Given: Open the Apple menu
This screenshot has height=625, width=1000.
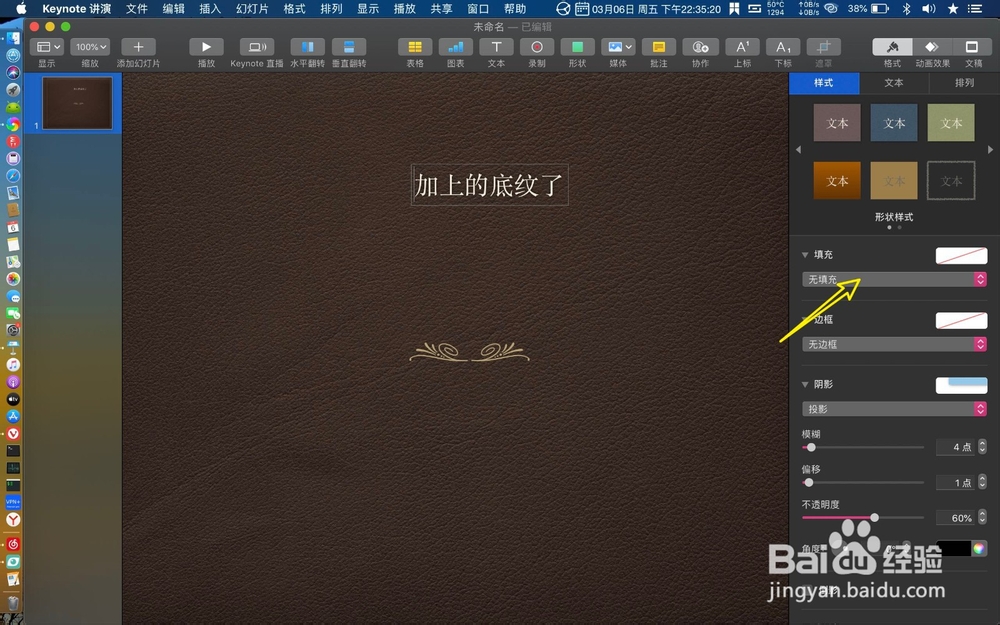Looking at the screenshot, I should coord(21,8).
